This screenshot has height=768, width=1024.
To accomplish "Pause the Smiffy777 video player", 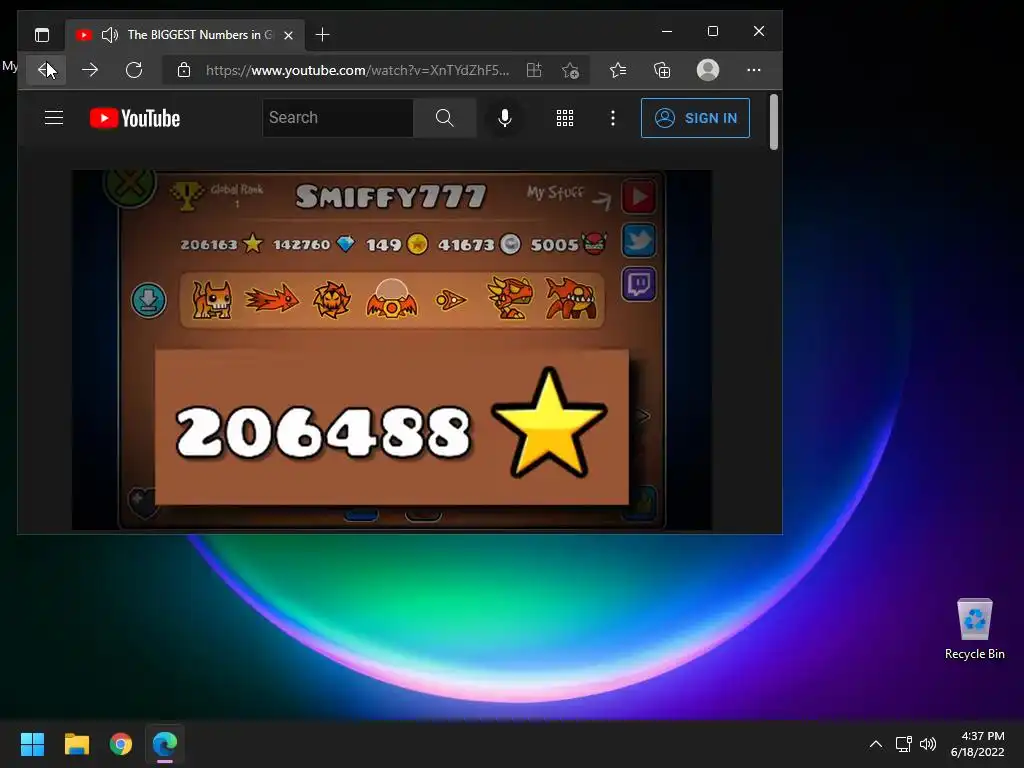I will click(x=392, y=350).
